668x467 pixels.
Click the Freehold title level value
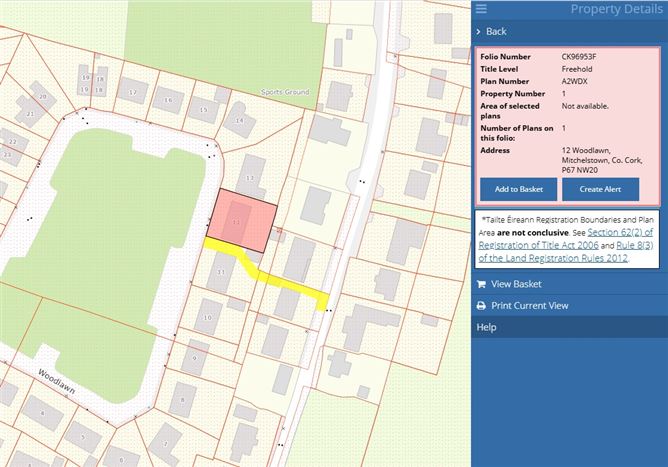[577, 69]
